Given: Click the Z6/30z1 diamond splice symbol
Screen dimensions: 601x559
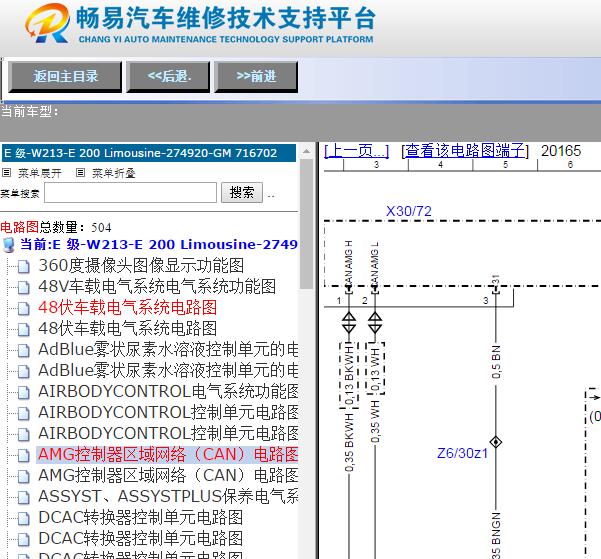Looking at the screenshot, I should 496,442.
